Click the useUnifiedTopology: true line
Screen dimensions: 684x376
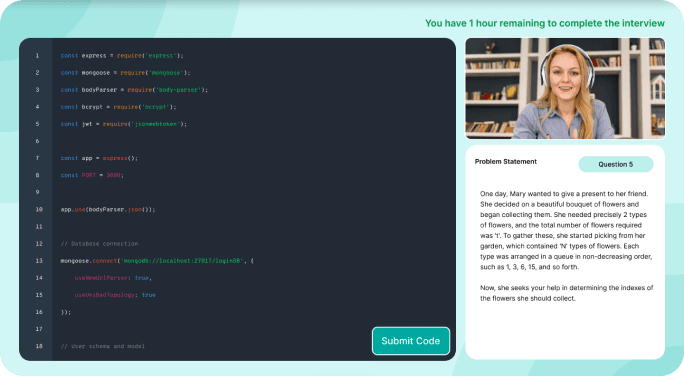(115, 295)
